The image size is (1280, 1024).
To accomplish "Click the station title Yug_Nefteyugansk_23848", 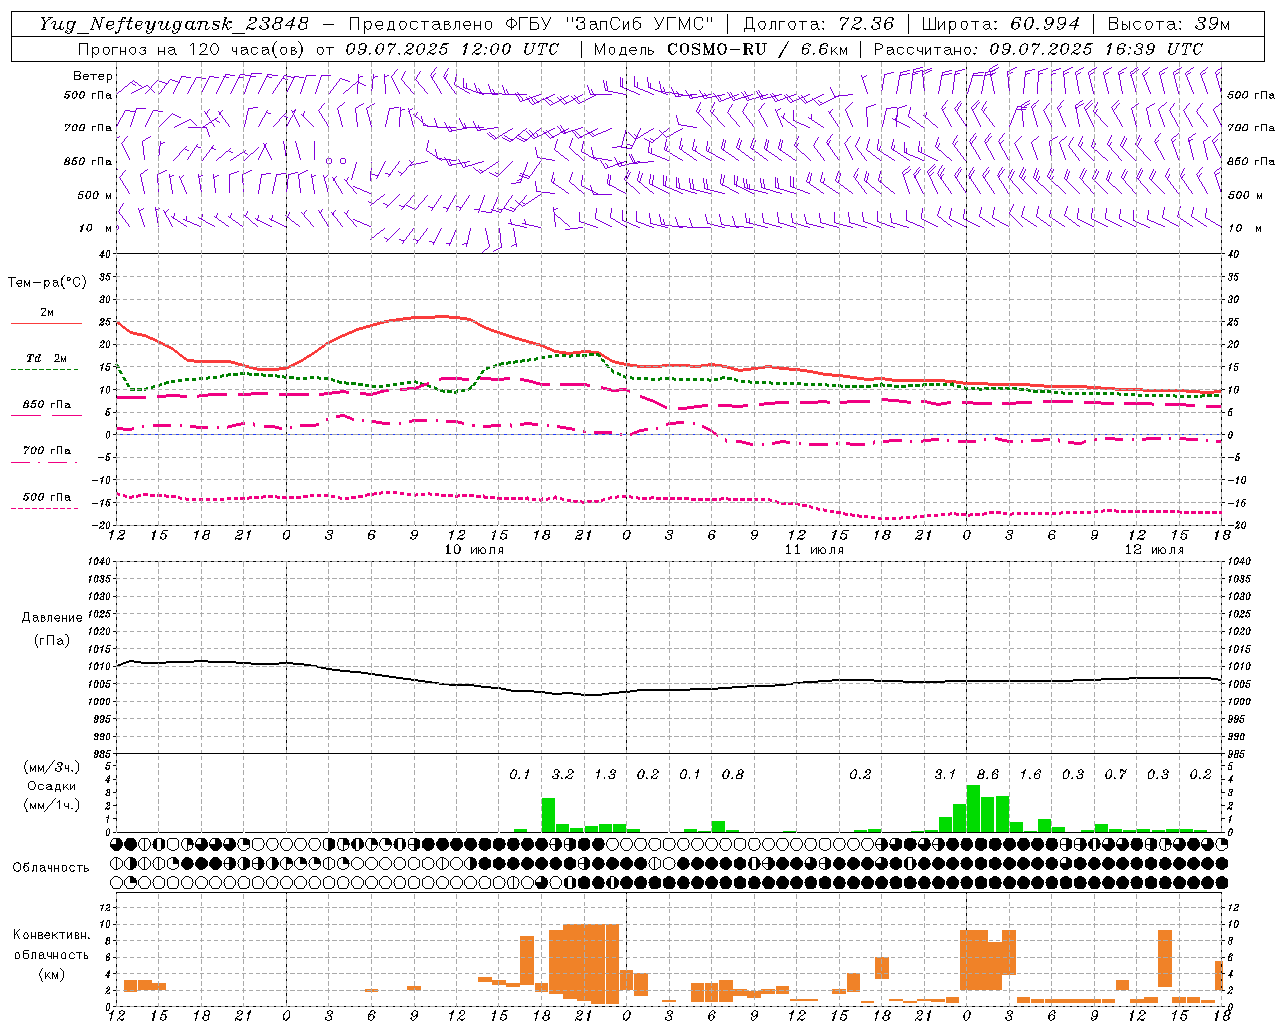I will click(174, 24).
